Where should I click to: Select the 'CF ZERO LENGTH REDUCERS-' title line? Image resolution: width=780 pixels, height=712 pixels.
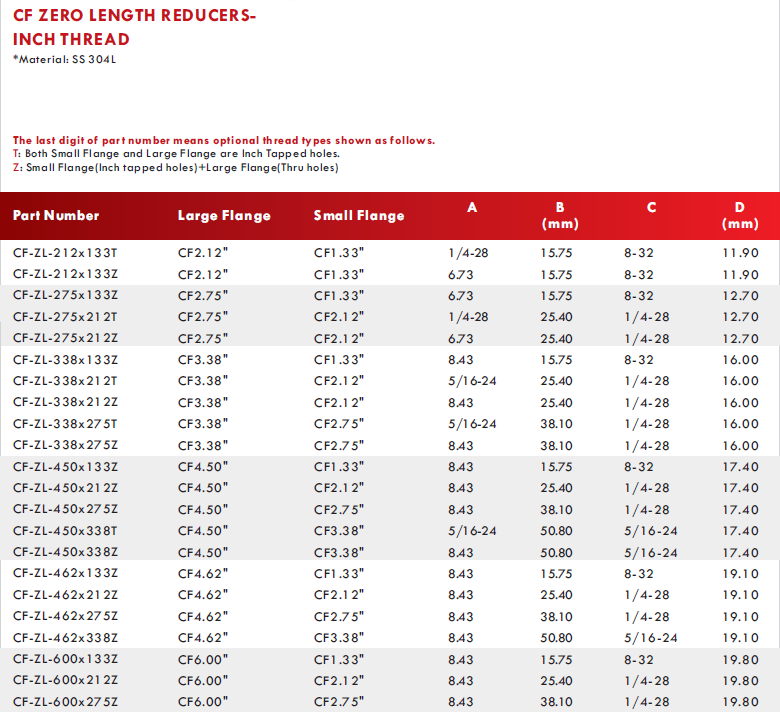click(134, 15)
